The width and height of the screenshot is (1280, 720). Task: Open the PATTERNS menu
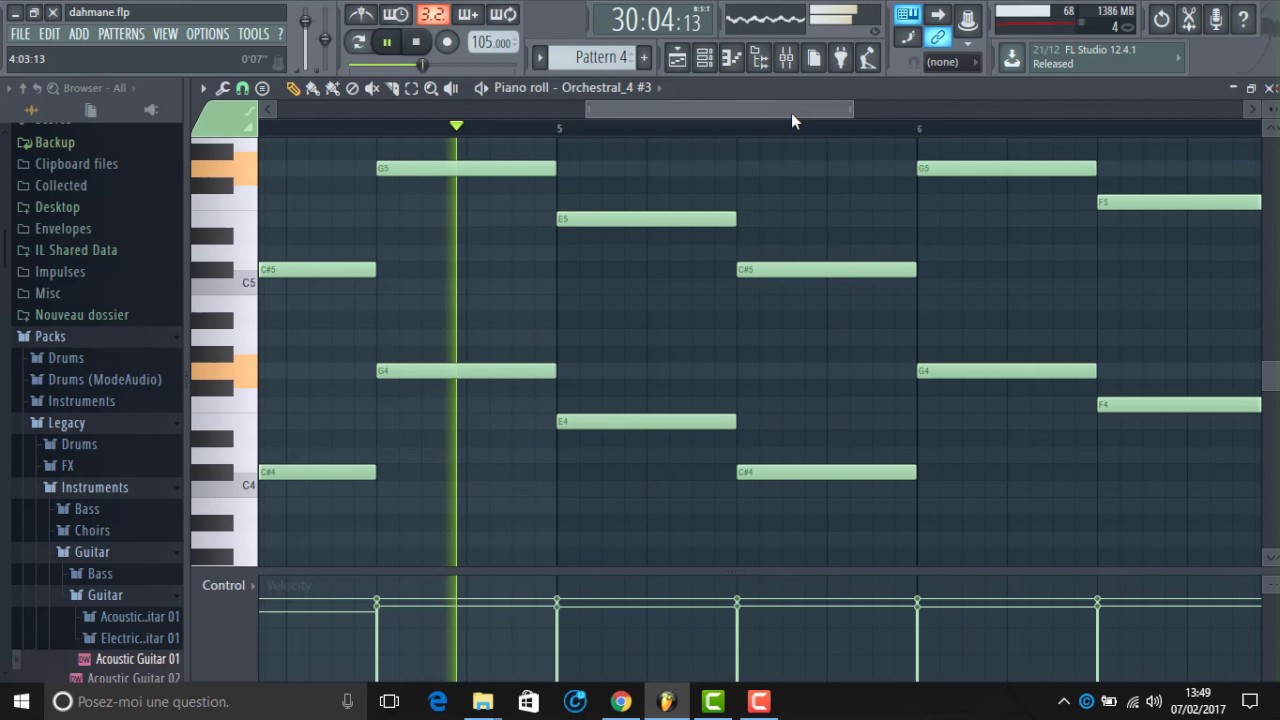pos(121,34)
